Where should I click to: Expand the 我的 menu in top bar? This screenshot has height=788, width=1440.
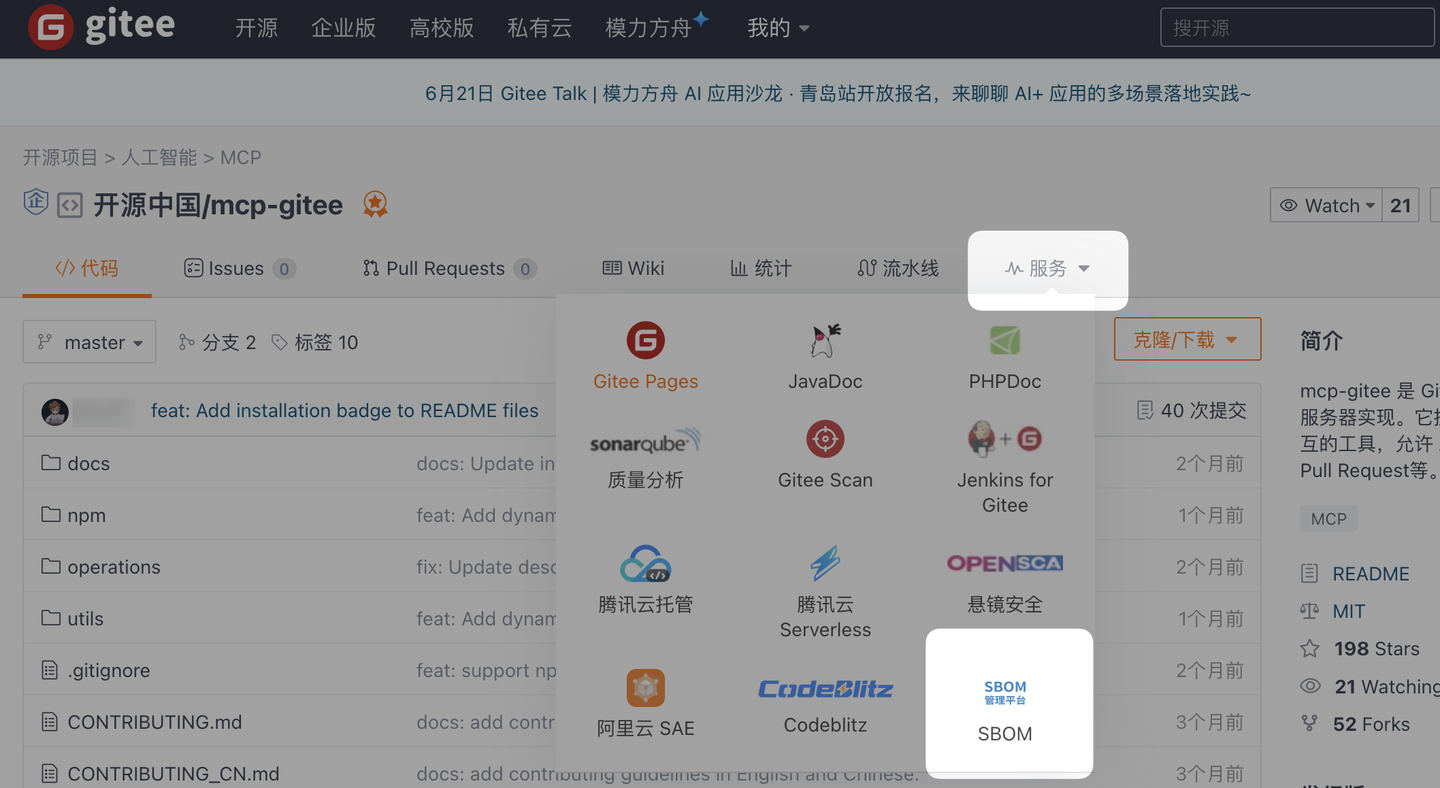pyautogui.click(x=778, y=28)
